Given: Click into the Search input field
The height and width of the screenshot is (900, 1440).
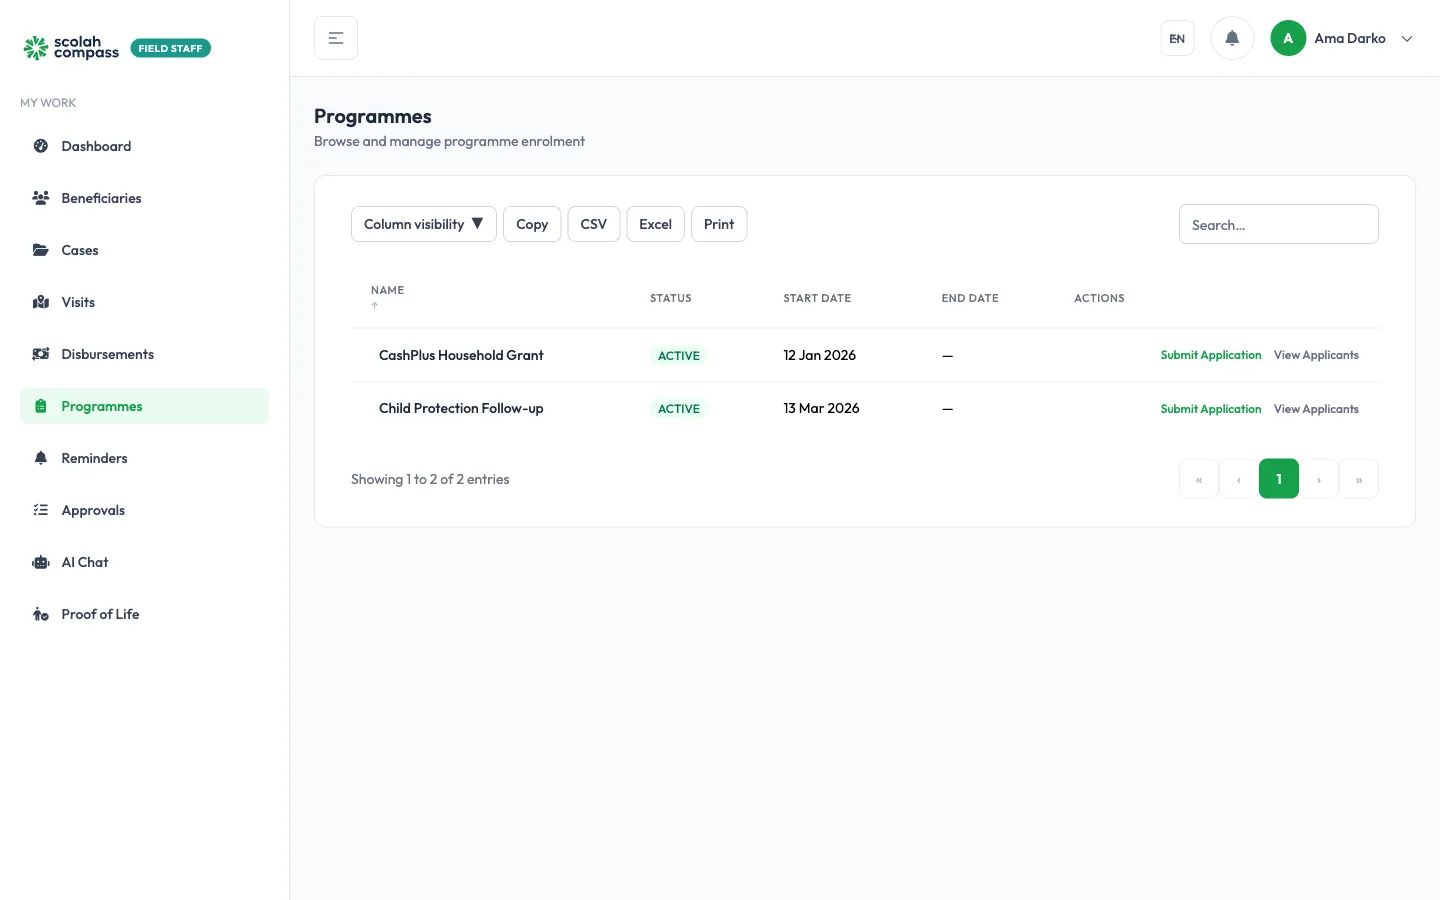Looking at the screenshot, I should [1279, 224].
